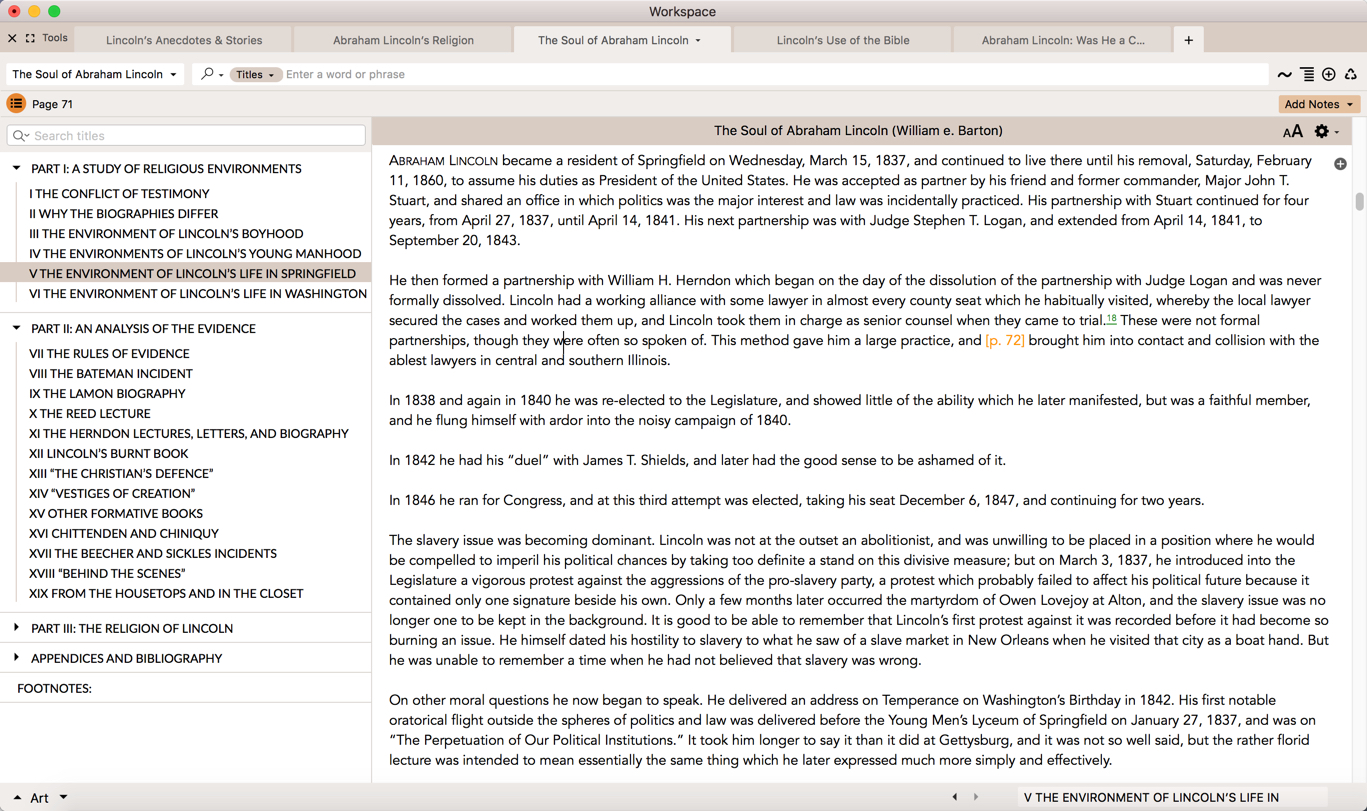1367x811 pixels.
Task: Open chapter II Why the Biographies Differ
Action: pyautogui.click(x=123, y=213)
